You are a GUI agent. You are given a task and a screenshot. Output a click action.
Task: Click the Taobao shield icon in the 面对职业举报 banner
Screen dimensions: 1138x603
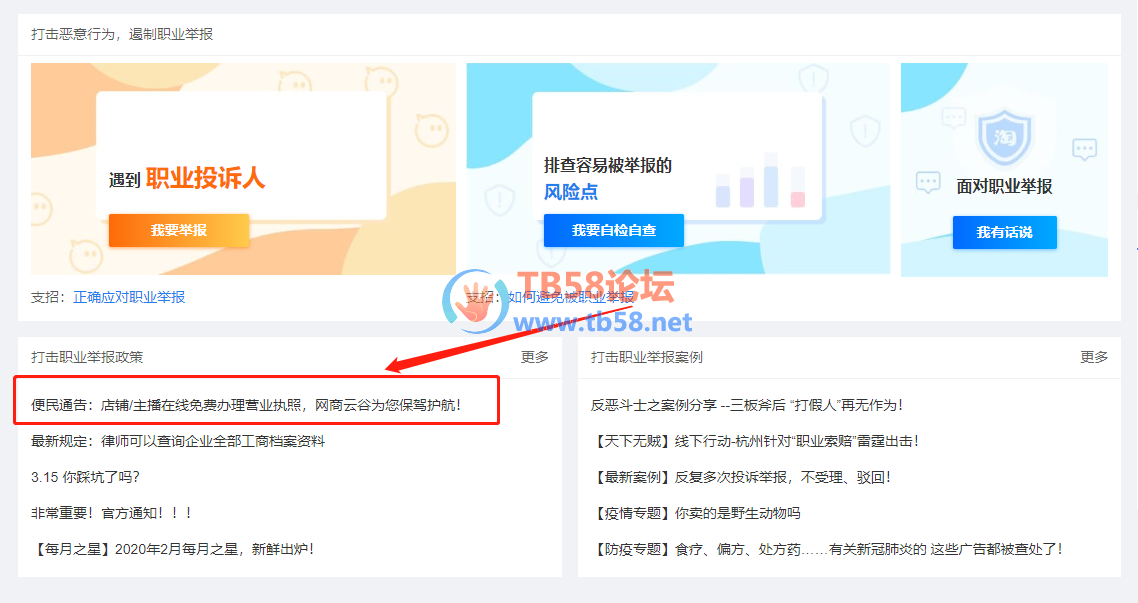pos(1004,138)
